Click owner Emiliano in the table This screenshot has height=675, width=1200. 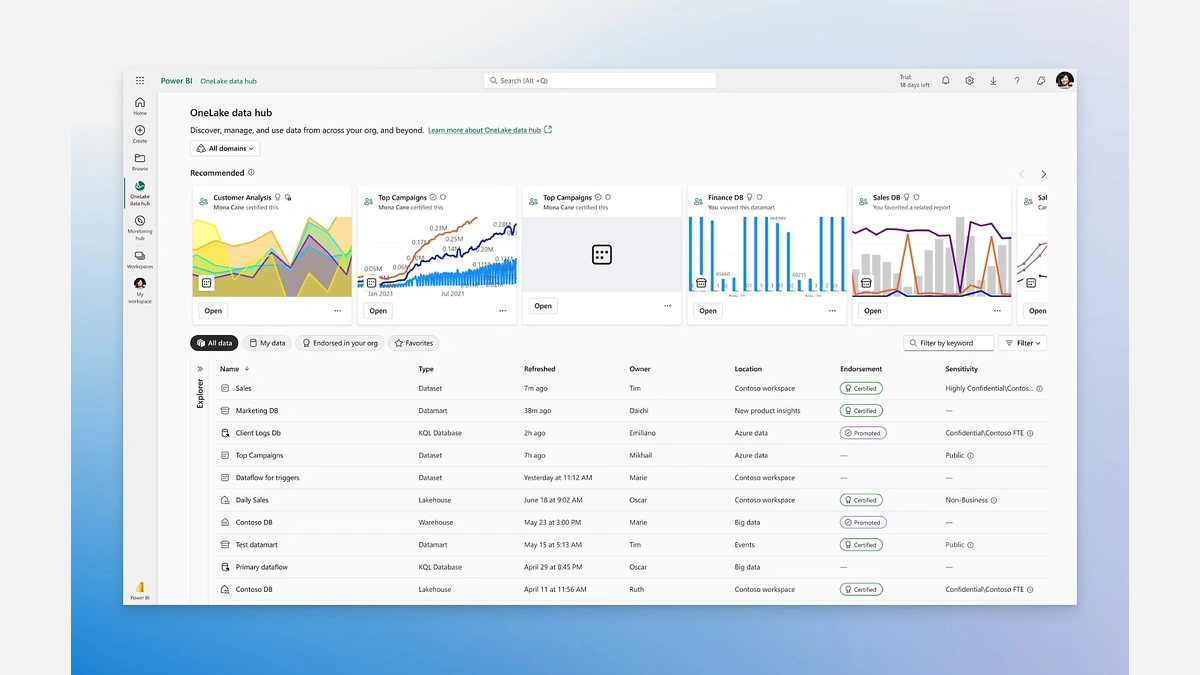pos(644,433)
